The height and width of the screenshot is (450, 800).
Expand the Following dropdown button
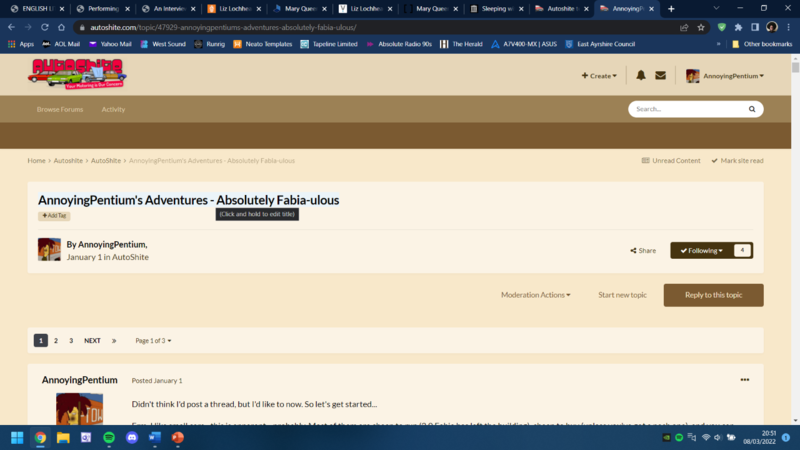coord(702,251)
